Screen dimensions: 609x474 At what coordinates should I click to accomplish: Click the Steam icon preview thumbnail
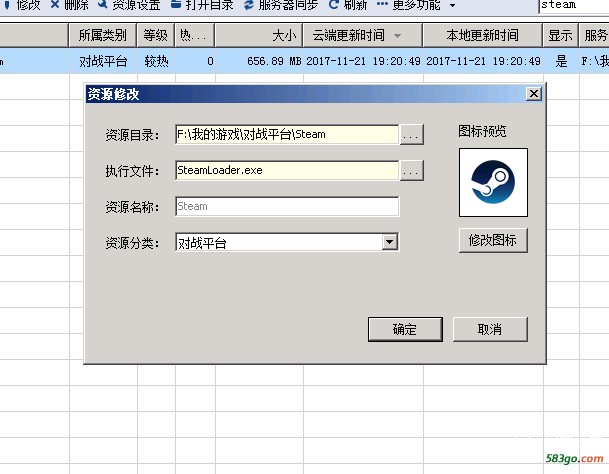(493, 182)
